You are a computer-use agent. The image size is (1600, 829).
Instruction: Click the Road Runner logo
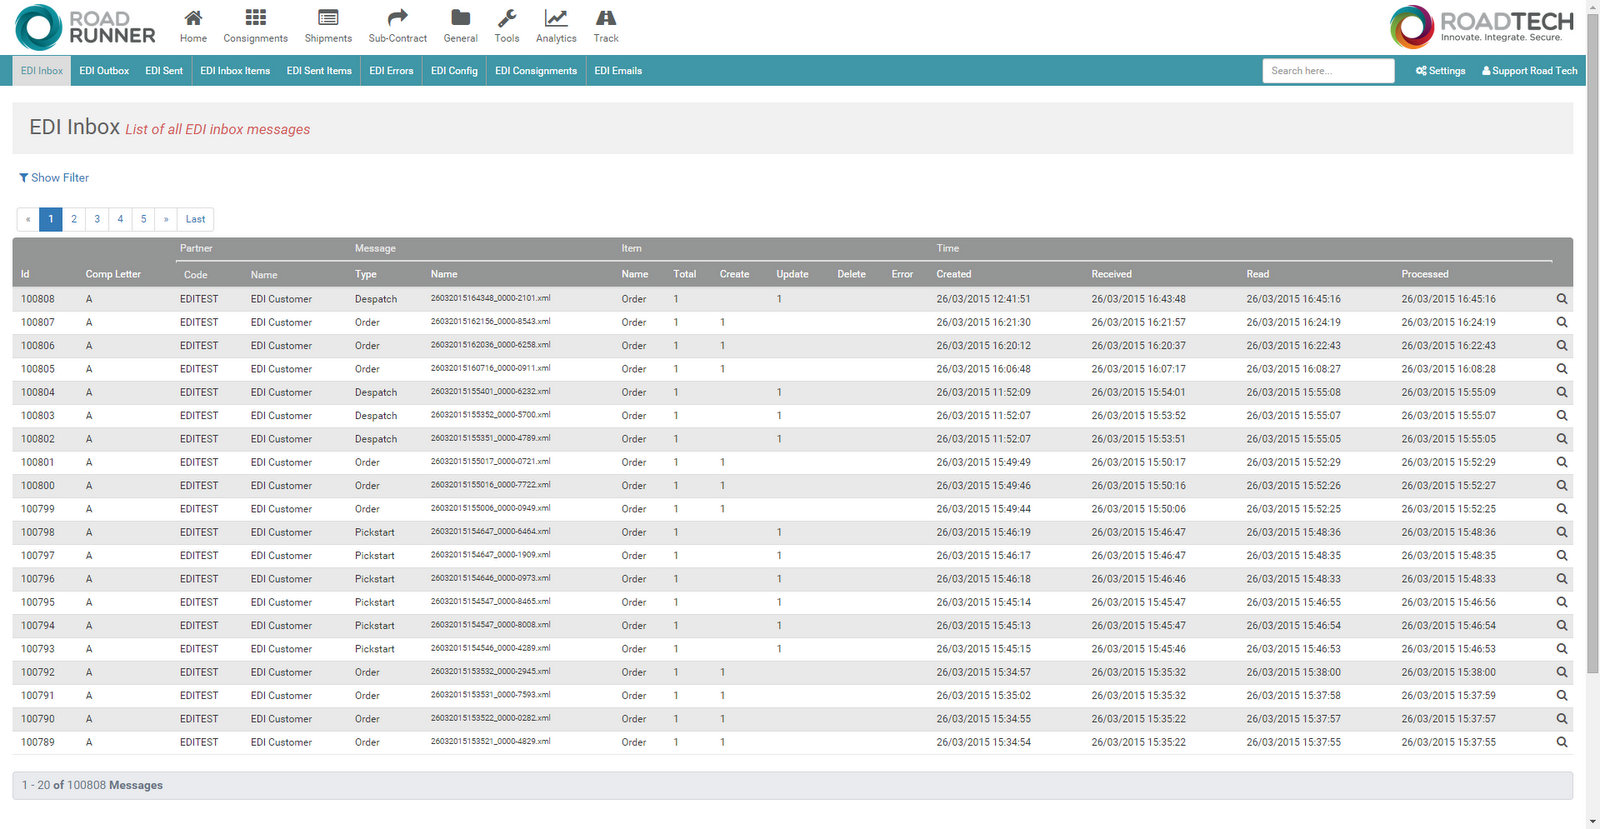point(86,27)
